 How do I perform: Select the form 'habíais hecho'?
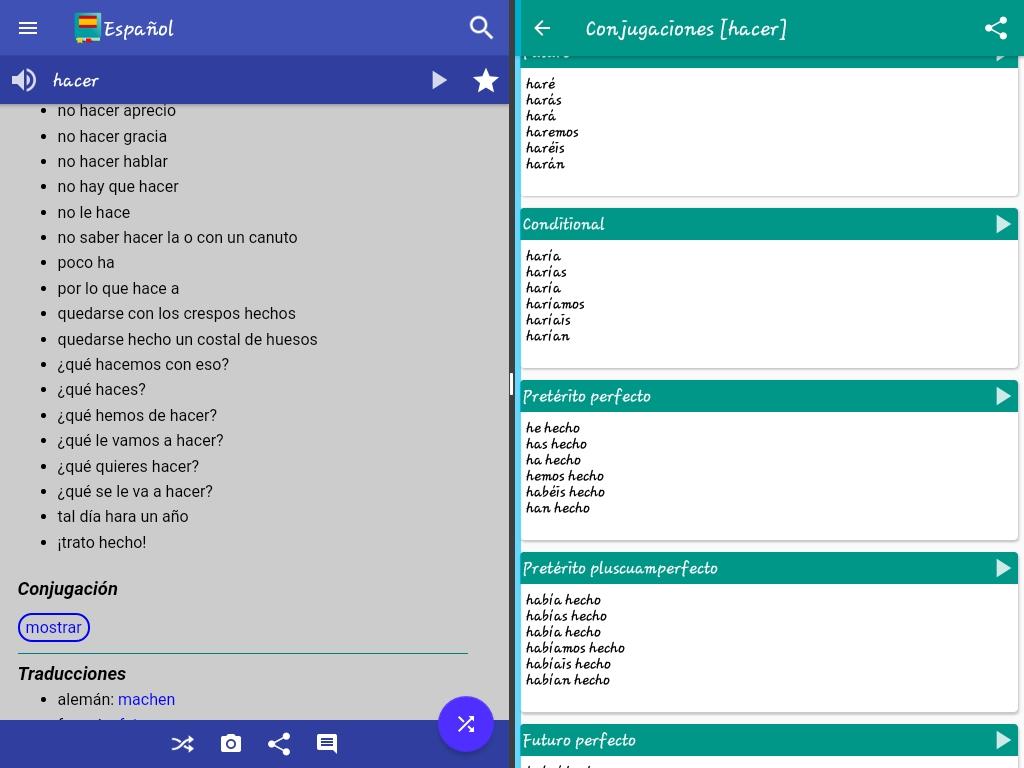(x=568, y=664)
